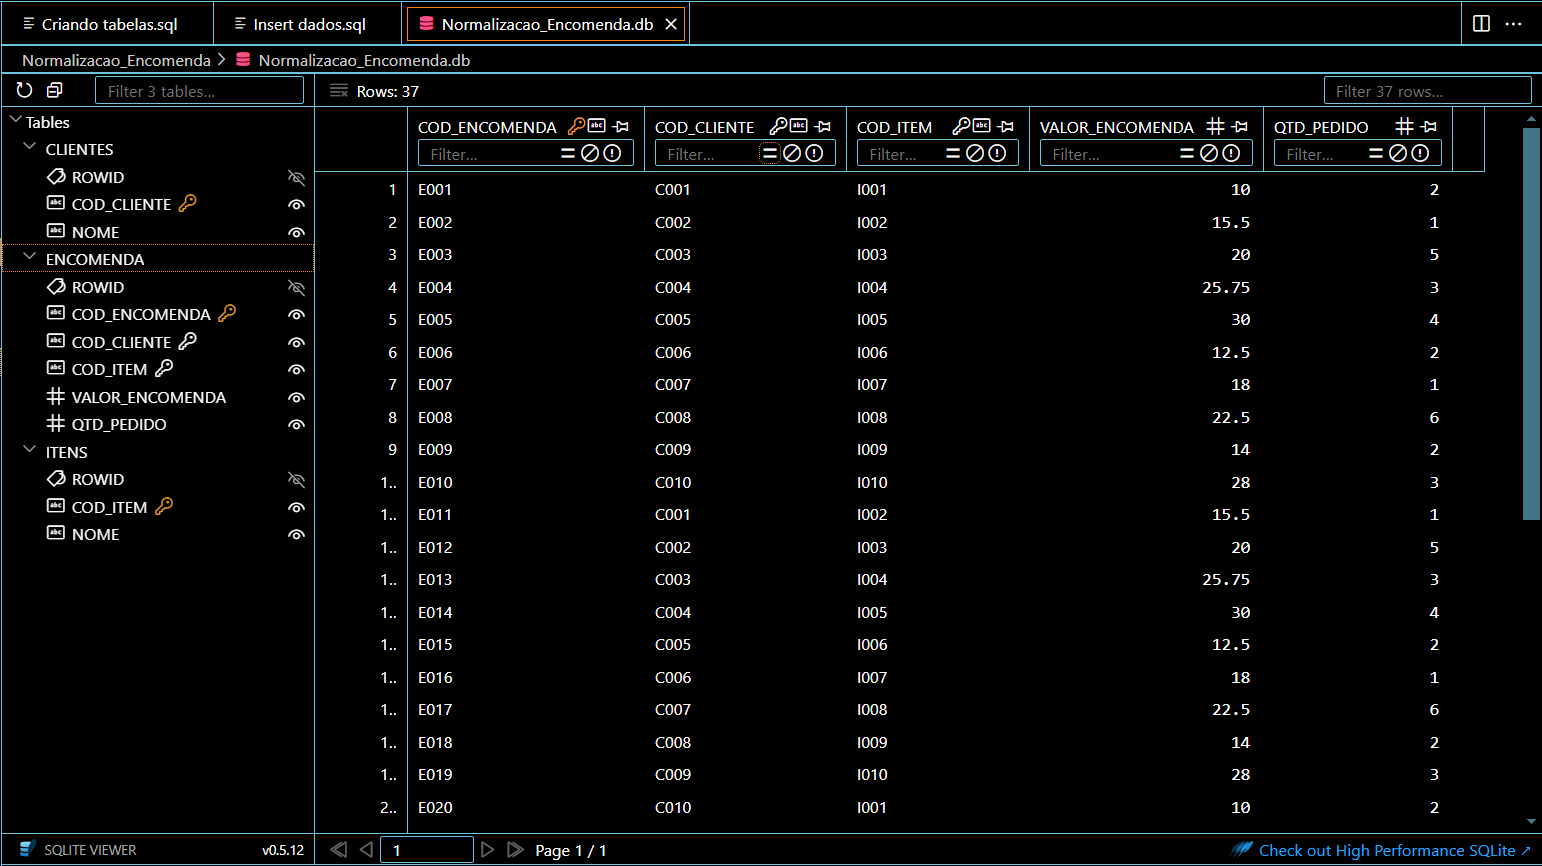Toggle visibility of ENCOMENDA COD_ENCOMENDA column
The height and width of the screenshot is (866, 1542).
[x=296, y=314]
